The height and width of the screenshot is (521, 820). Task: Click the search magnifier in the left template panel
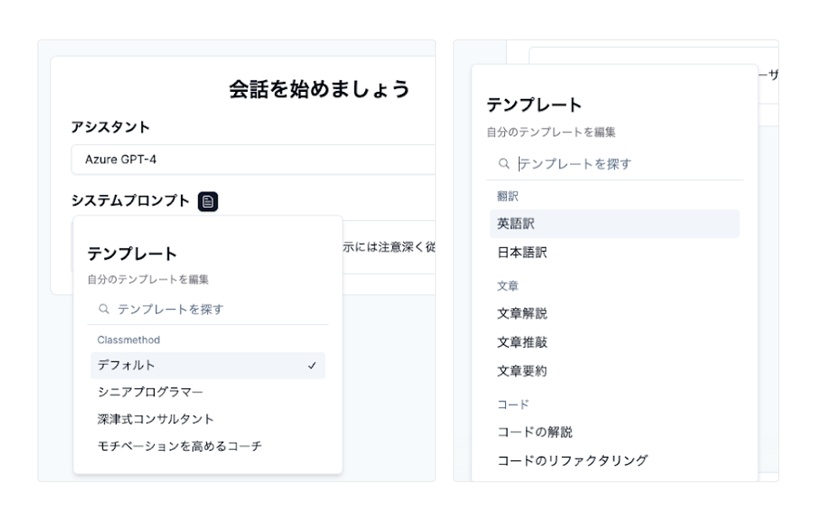click(103, 309)
